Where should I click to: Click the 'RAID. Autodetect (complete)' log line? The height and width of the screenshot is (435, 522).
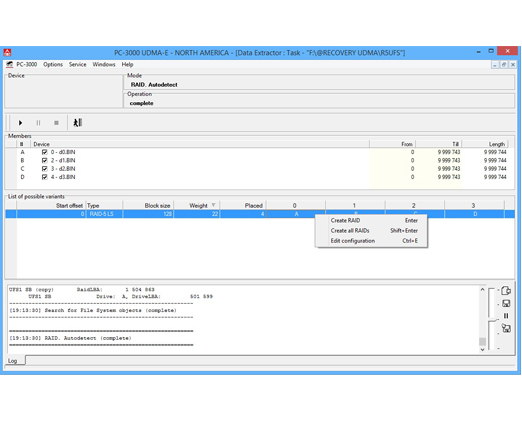coord(70,338)
